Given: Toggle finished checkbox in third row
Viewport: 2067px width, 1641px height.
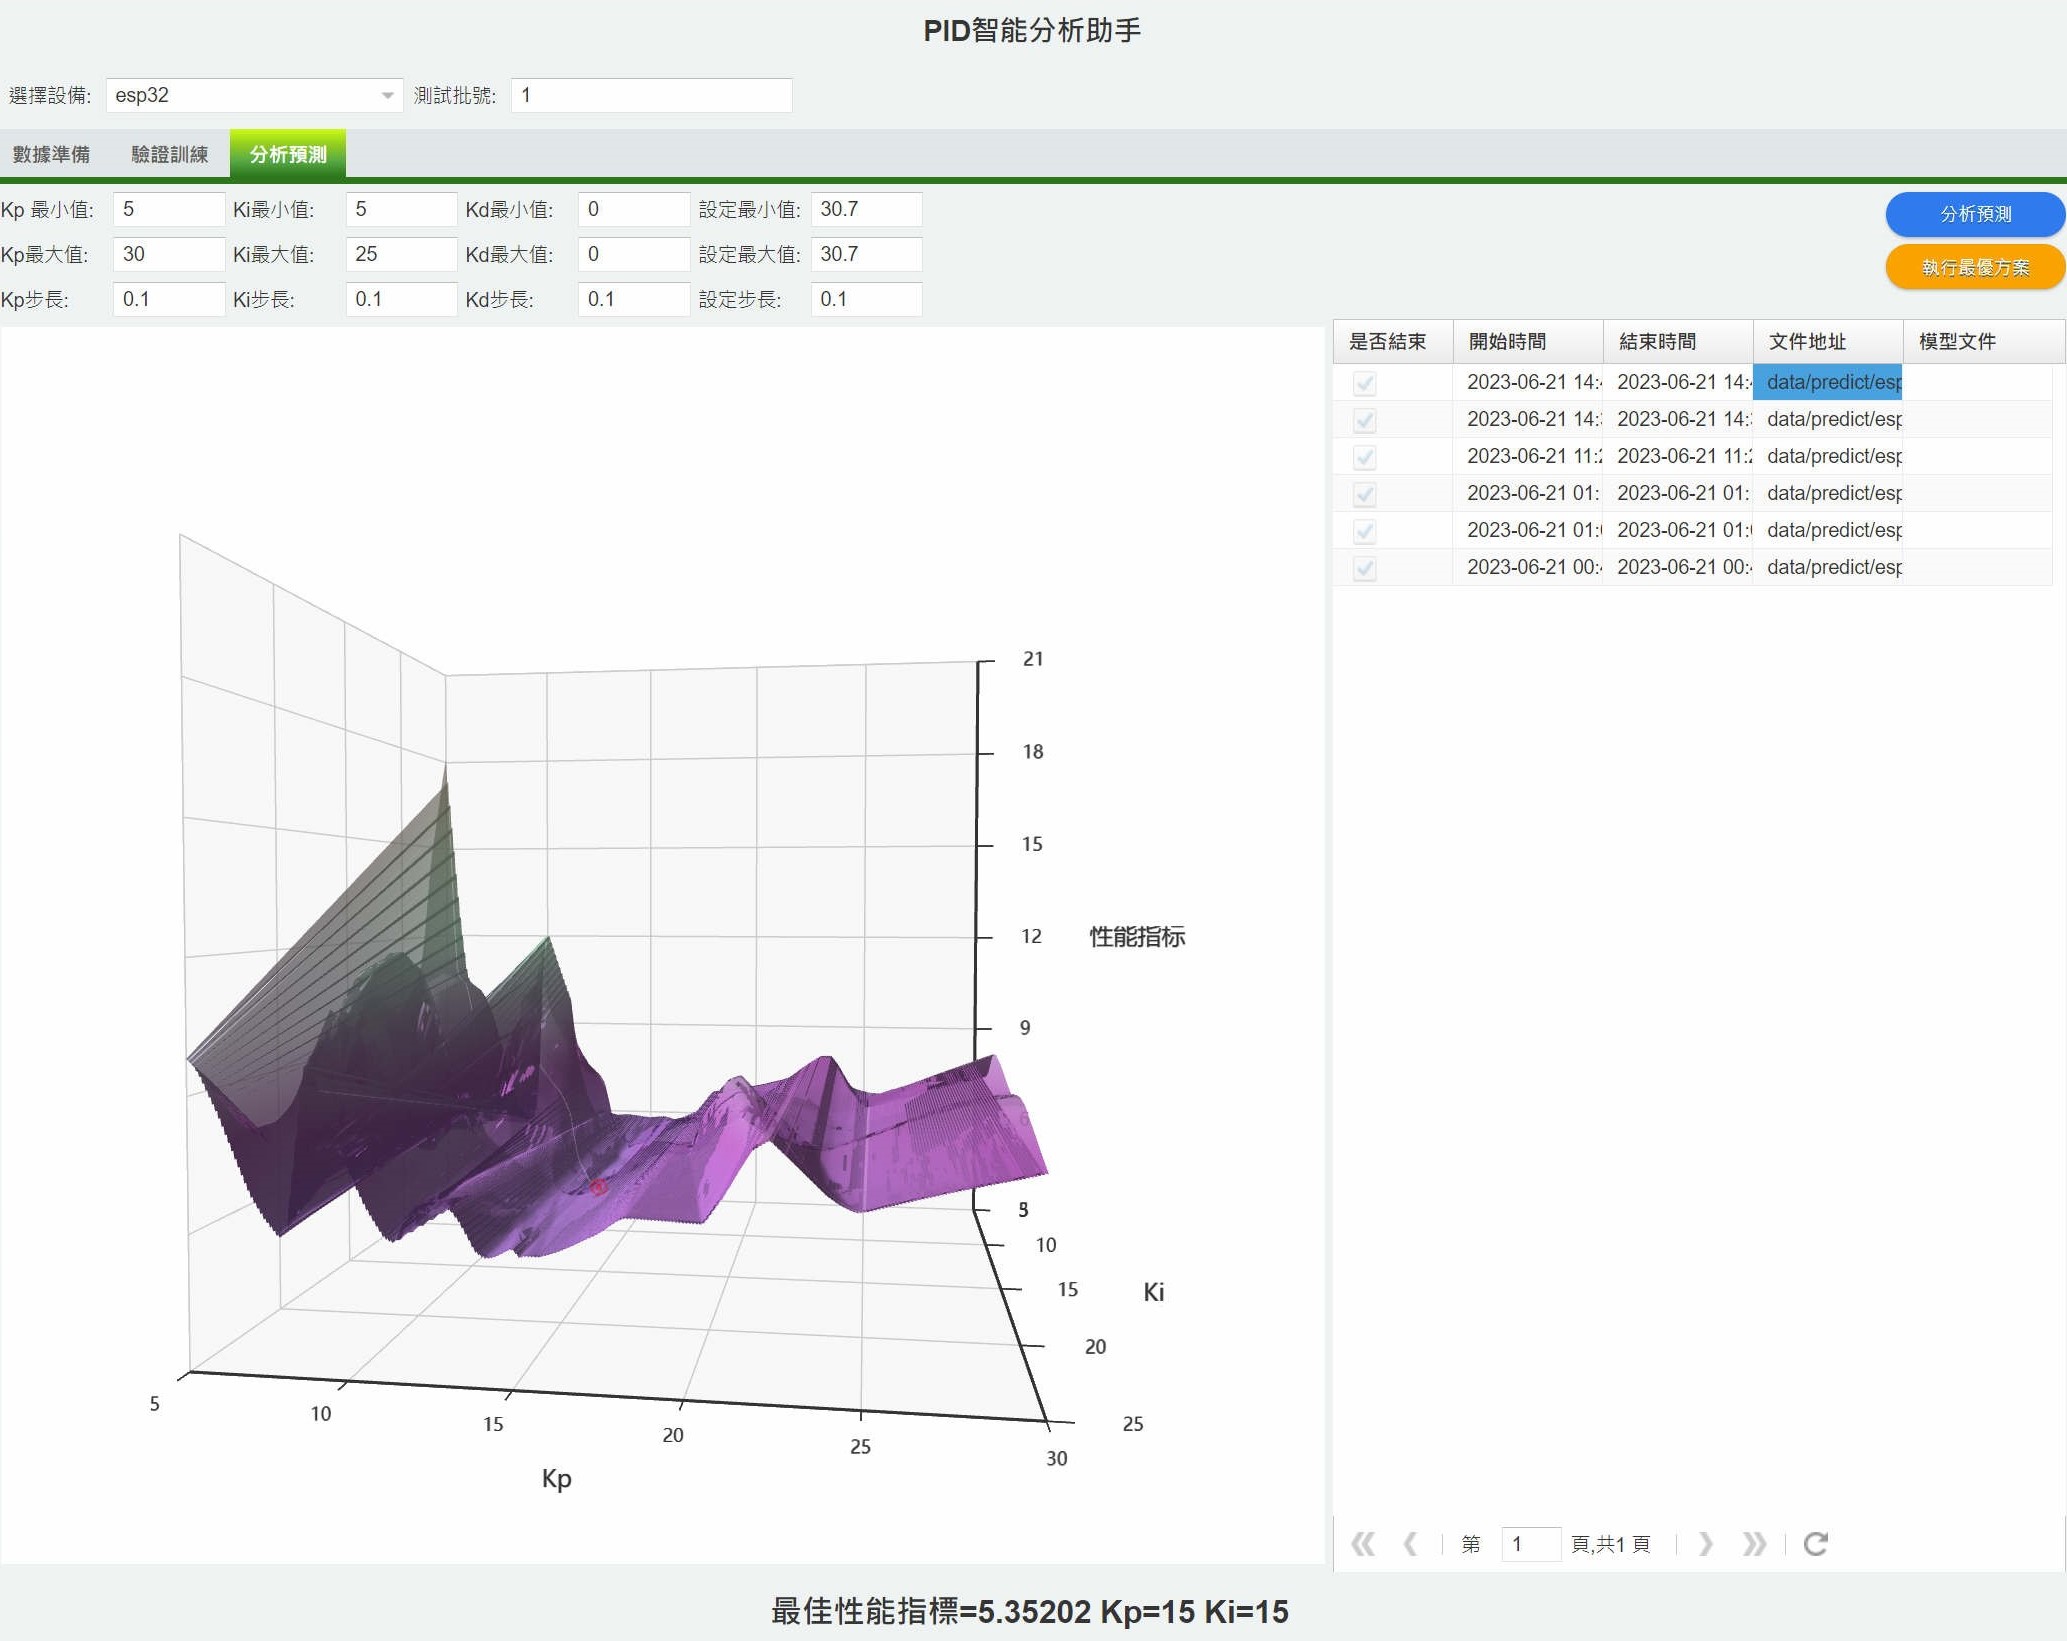Looking at the screenshot, I should (x=1364, y=457).
